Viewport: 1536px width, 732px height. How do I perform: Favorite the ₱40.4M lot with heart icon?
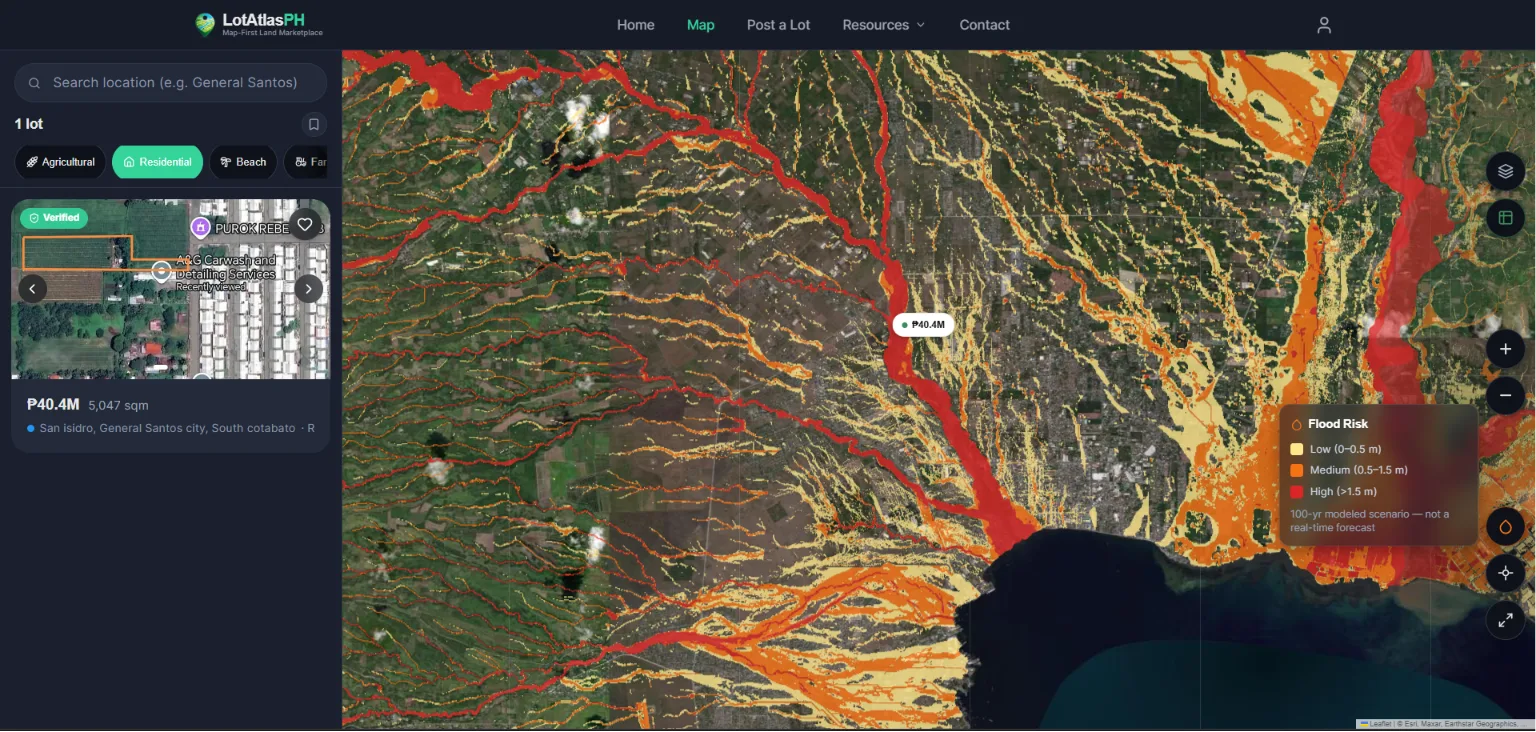pos(305,224)
